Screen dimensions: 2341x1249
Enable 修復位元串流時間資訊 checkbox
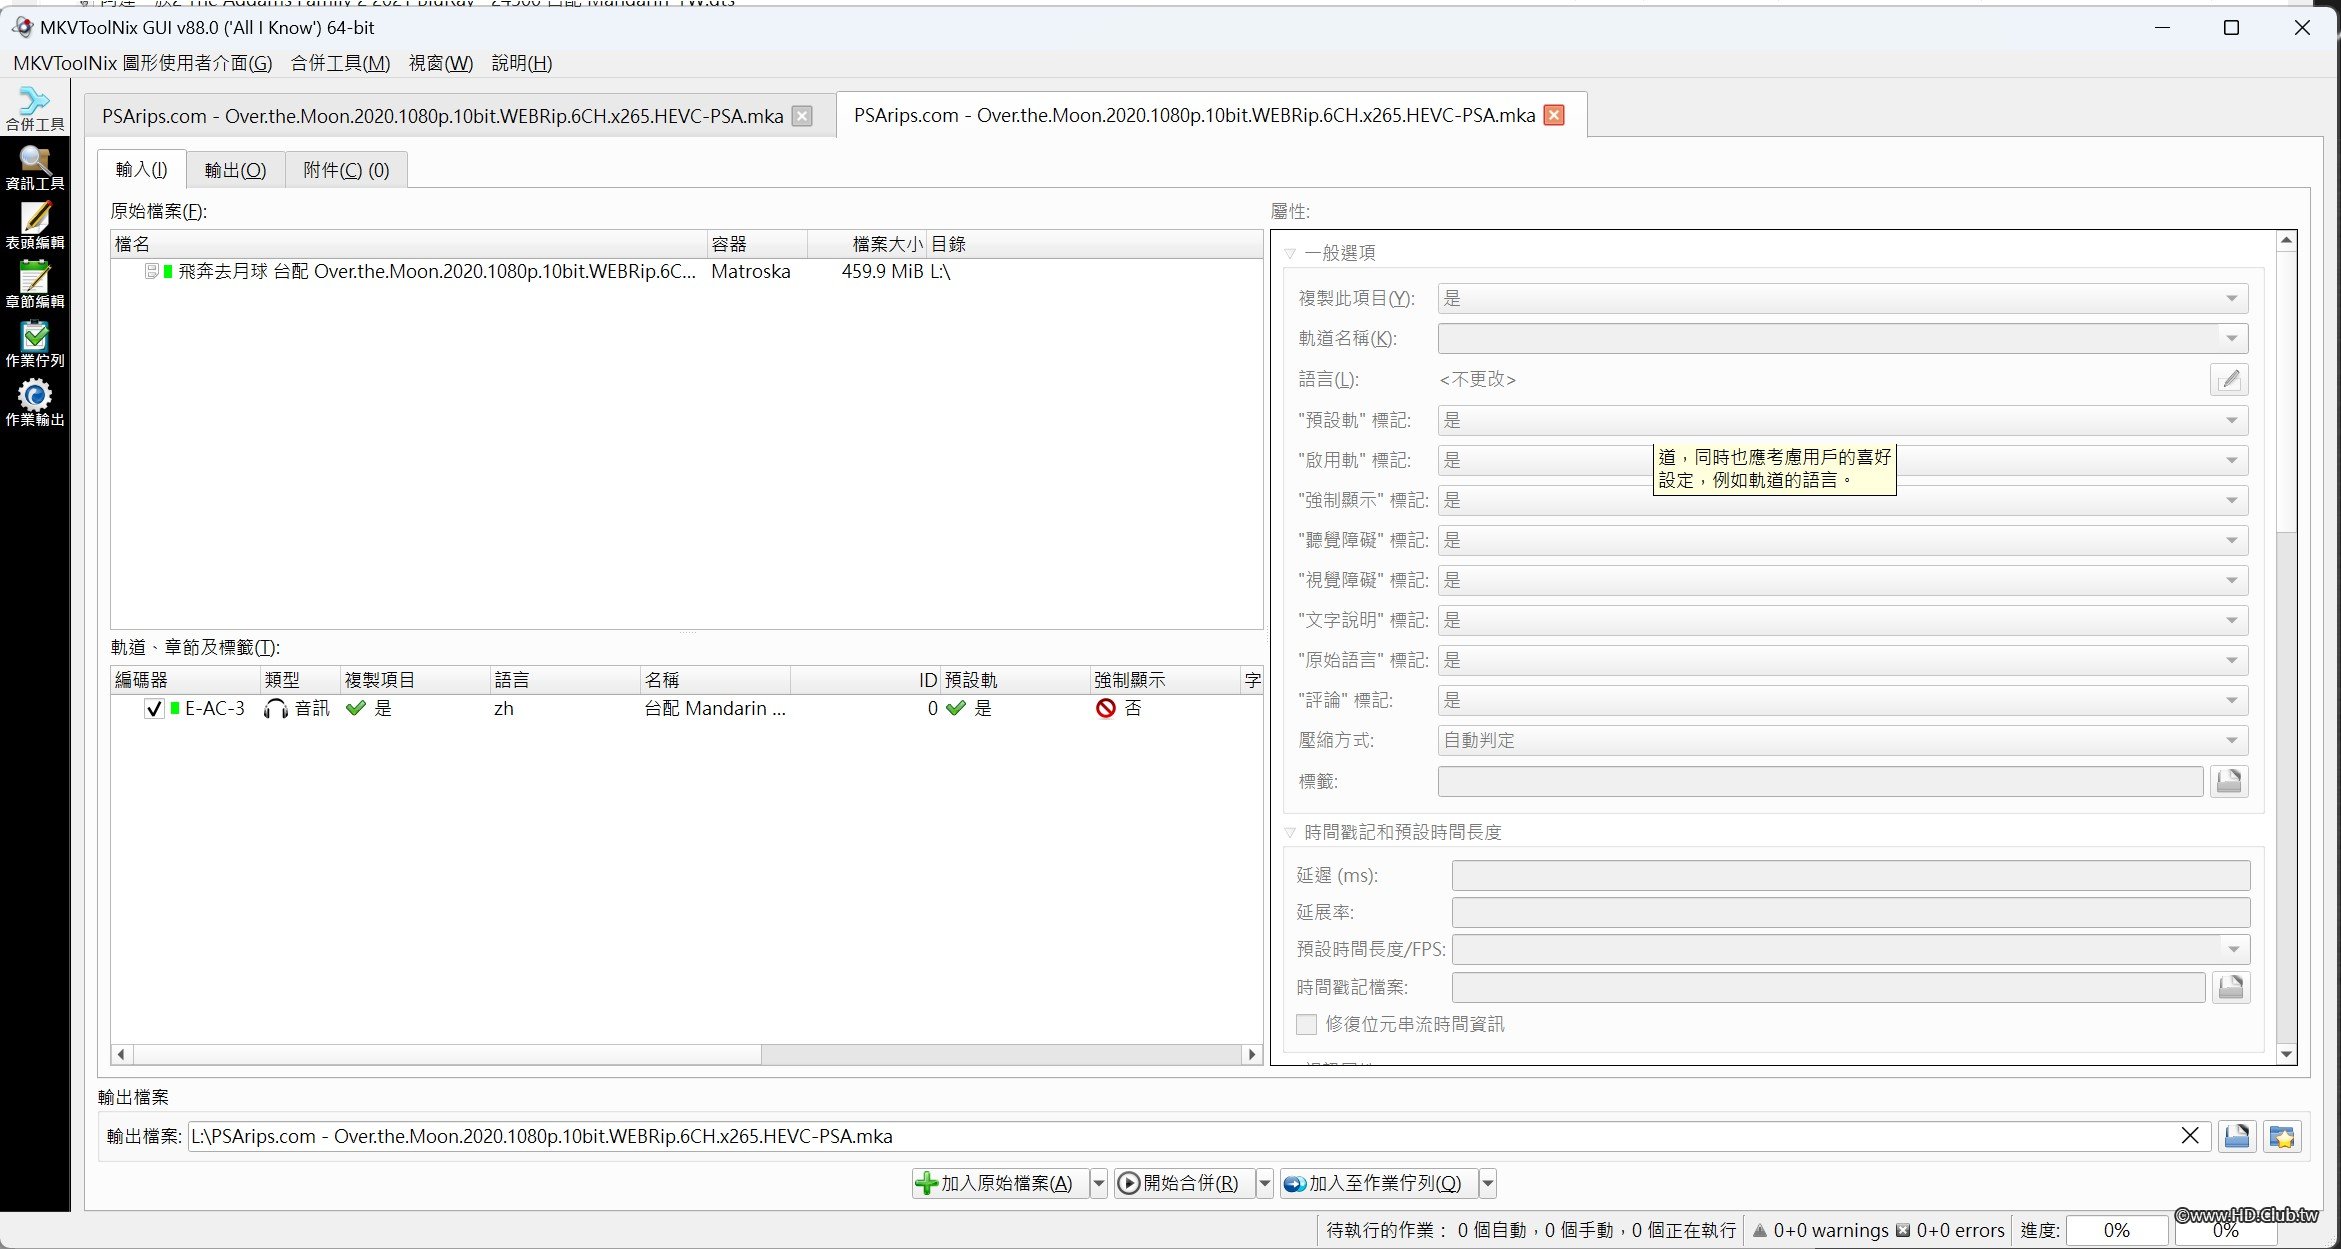tap(1306, 1024)
